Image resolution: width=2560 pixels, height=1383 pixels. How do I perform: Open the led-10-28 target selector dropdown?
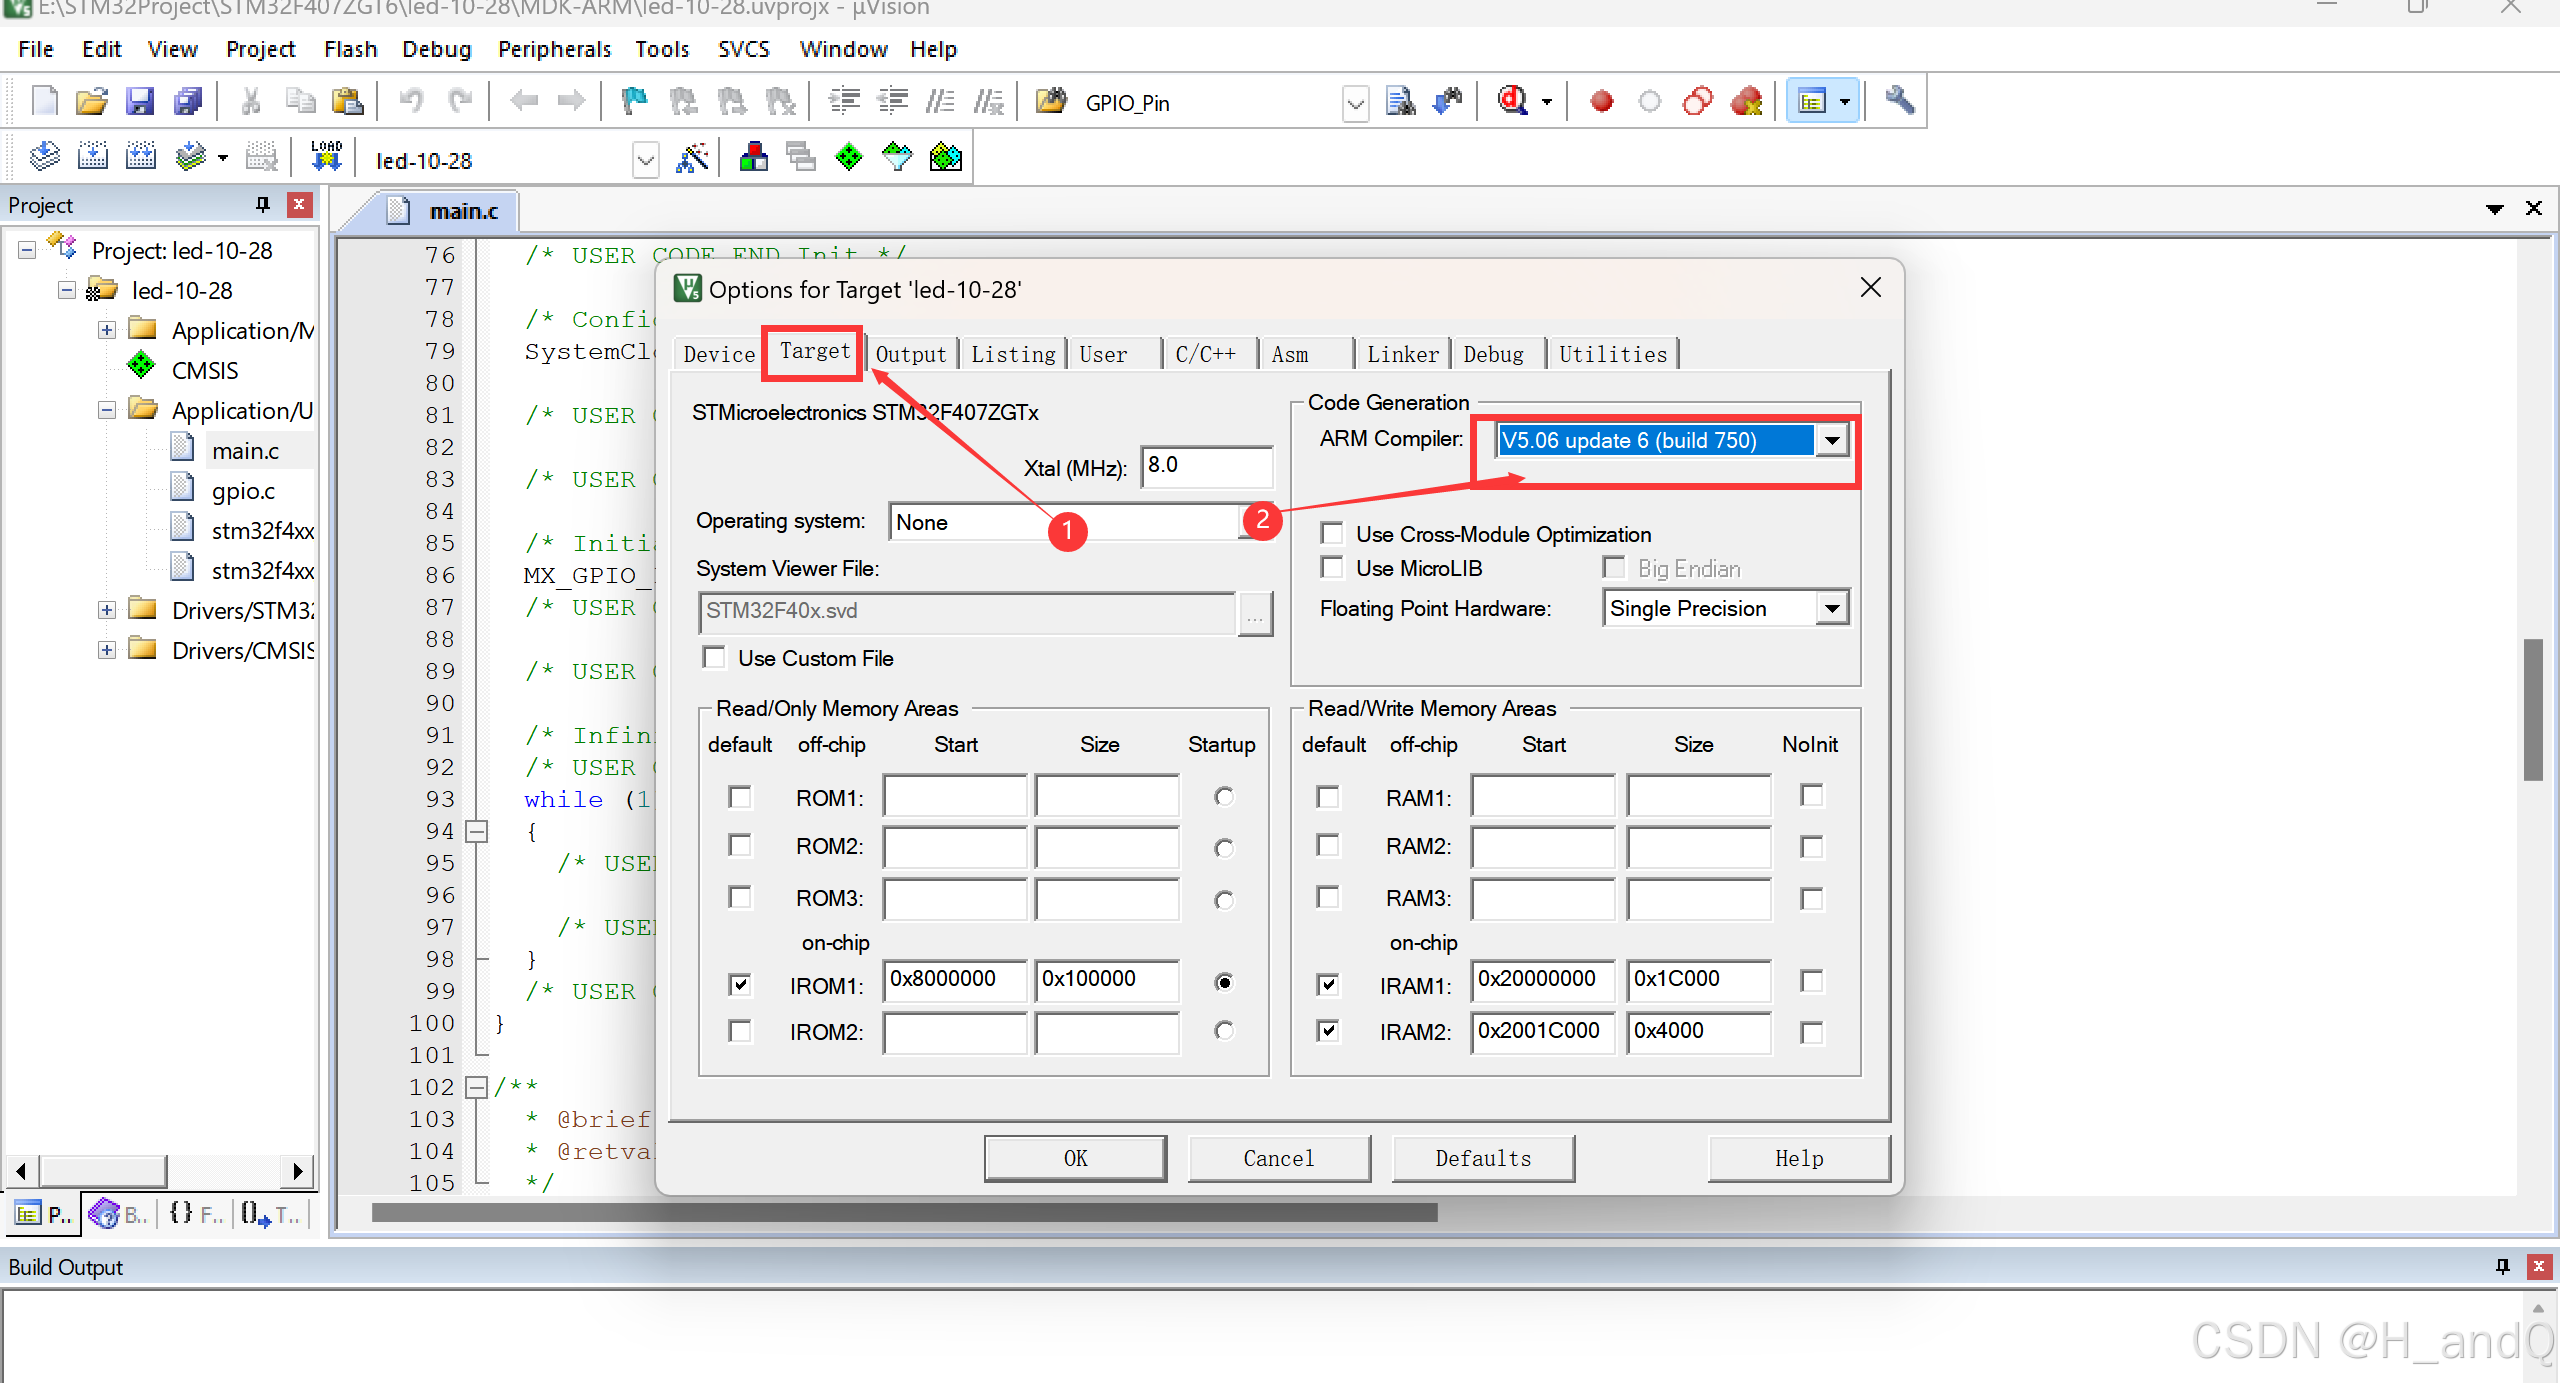pos(646,160)
